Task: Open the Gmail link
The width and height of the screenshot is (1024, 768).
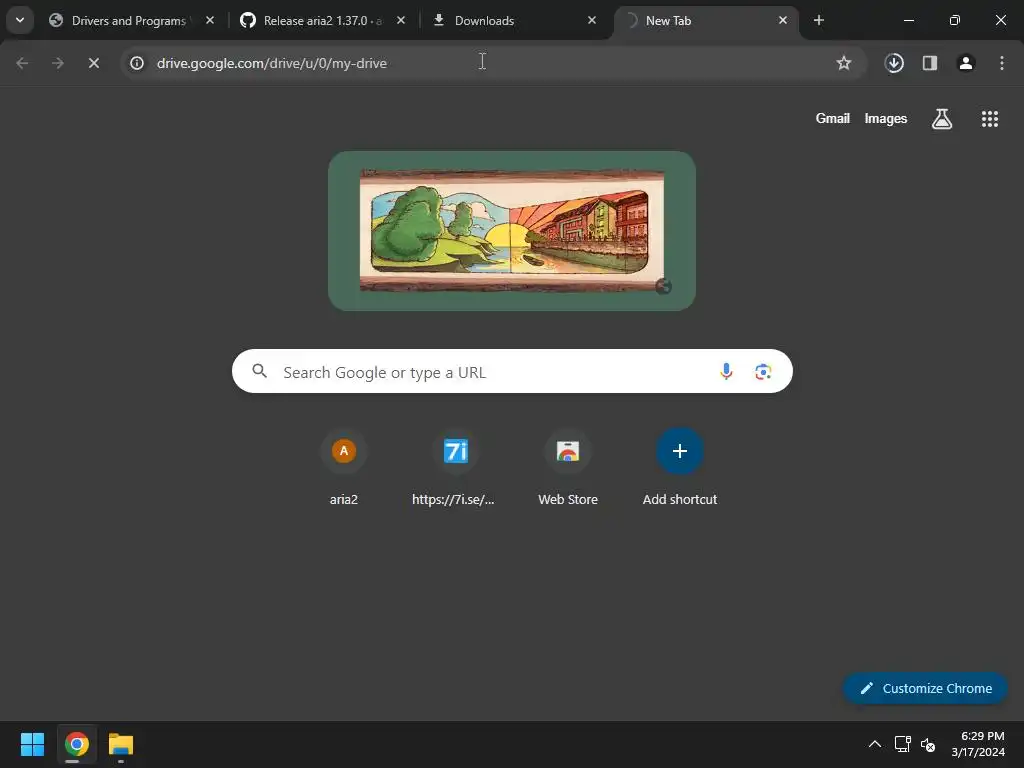Action: [833, 118]
